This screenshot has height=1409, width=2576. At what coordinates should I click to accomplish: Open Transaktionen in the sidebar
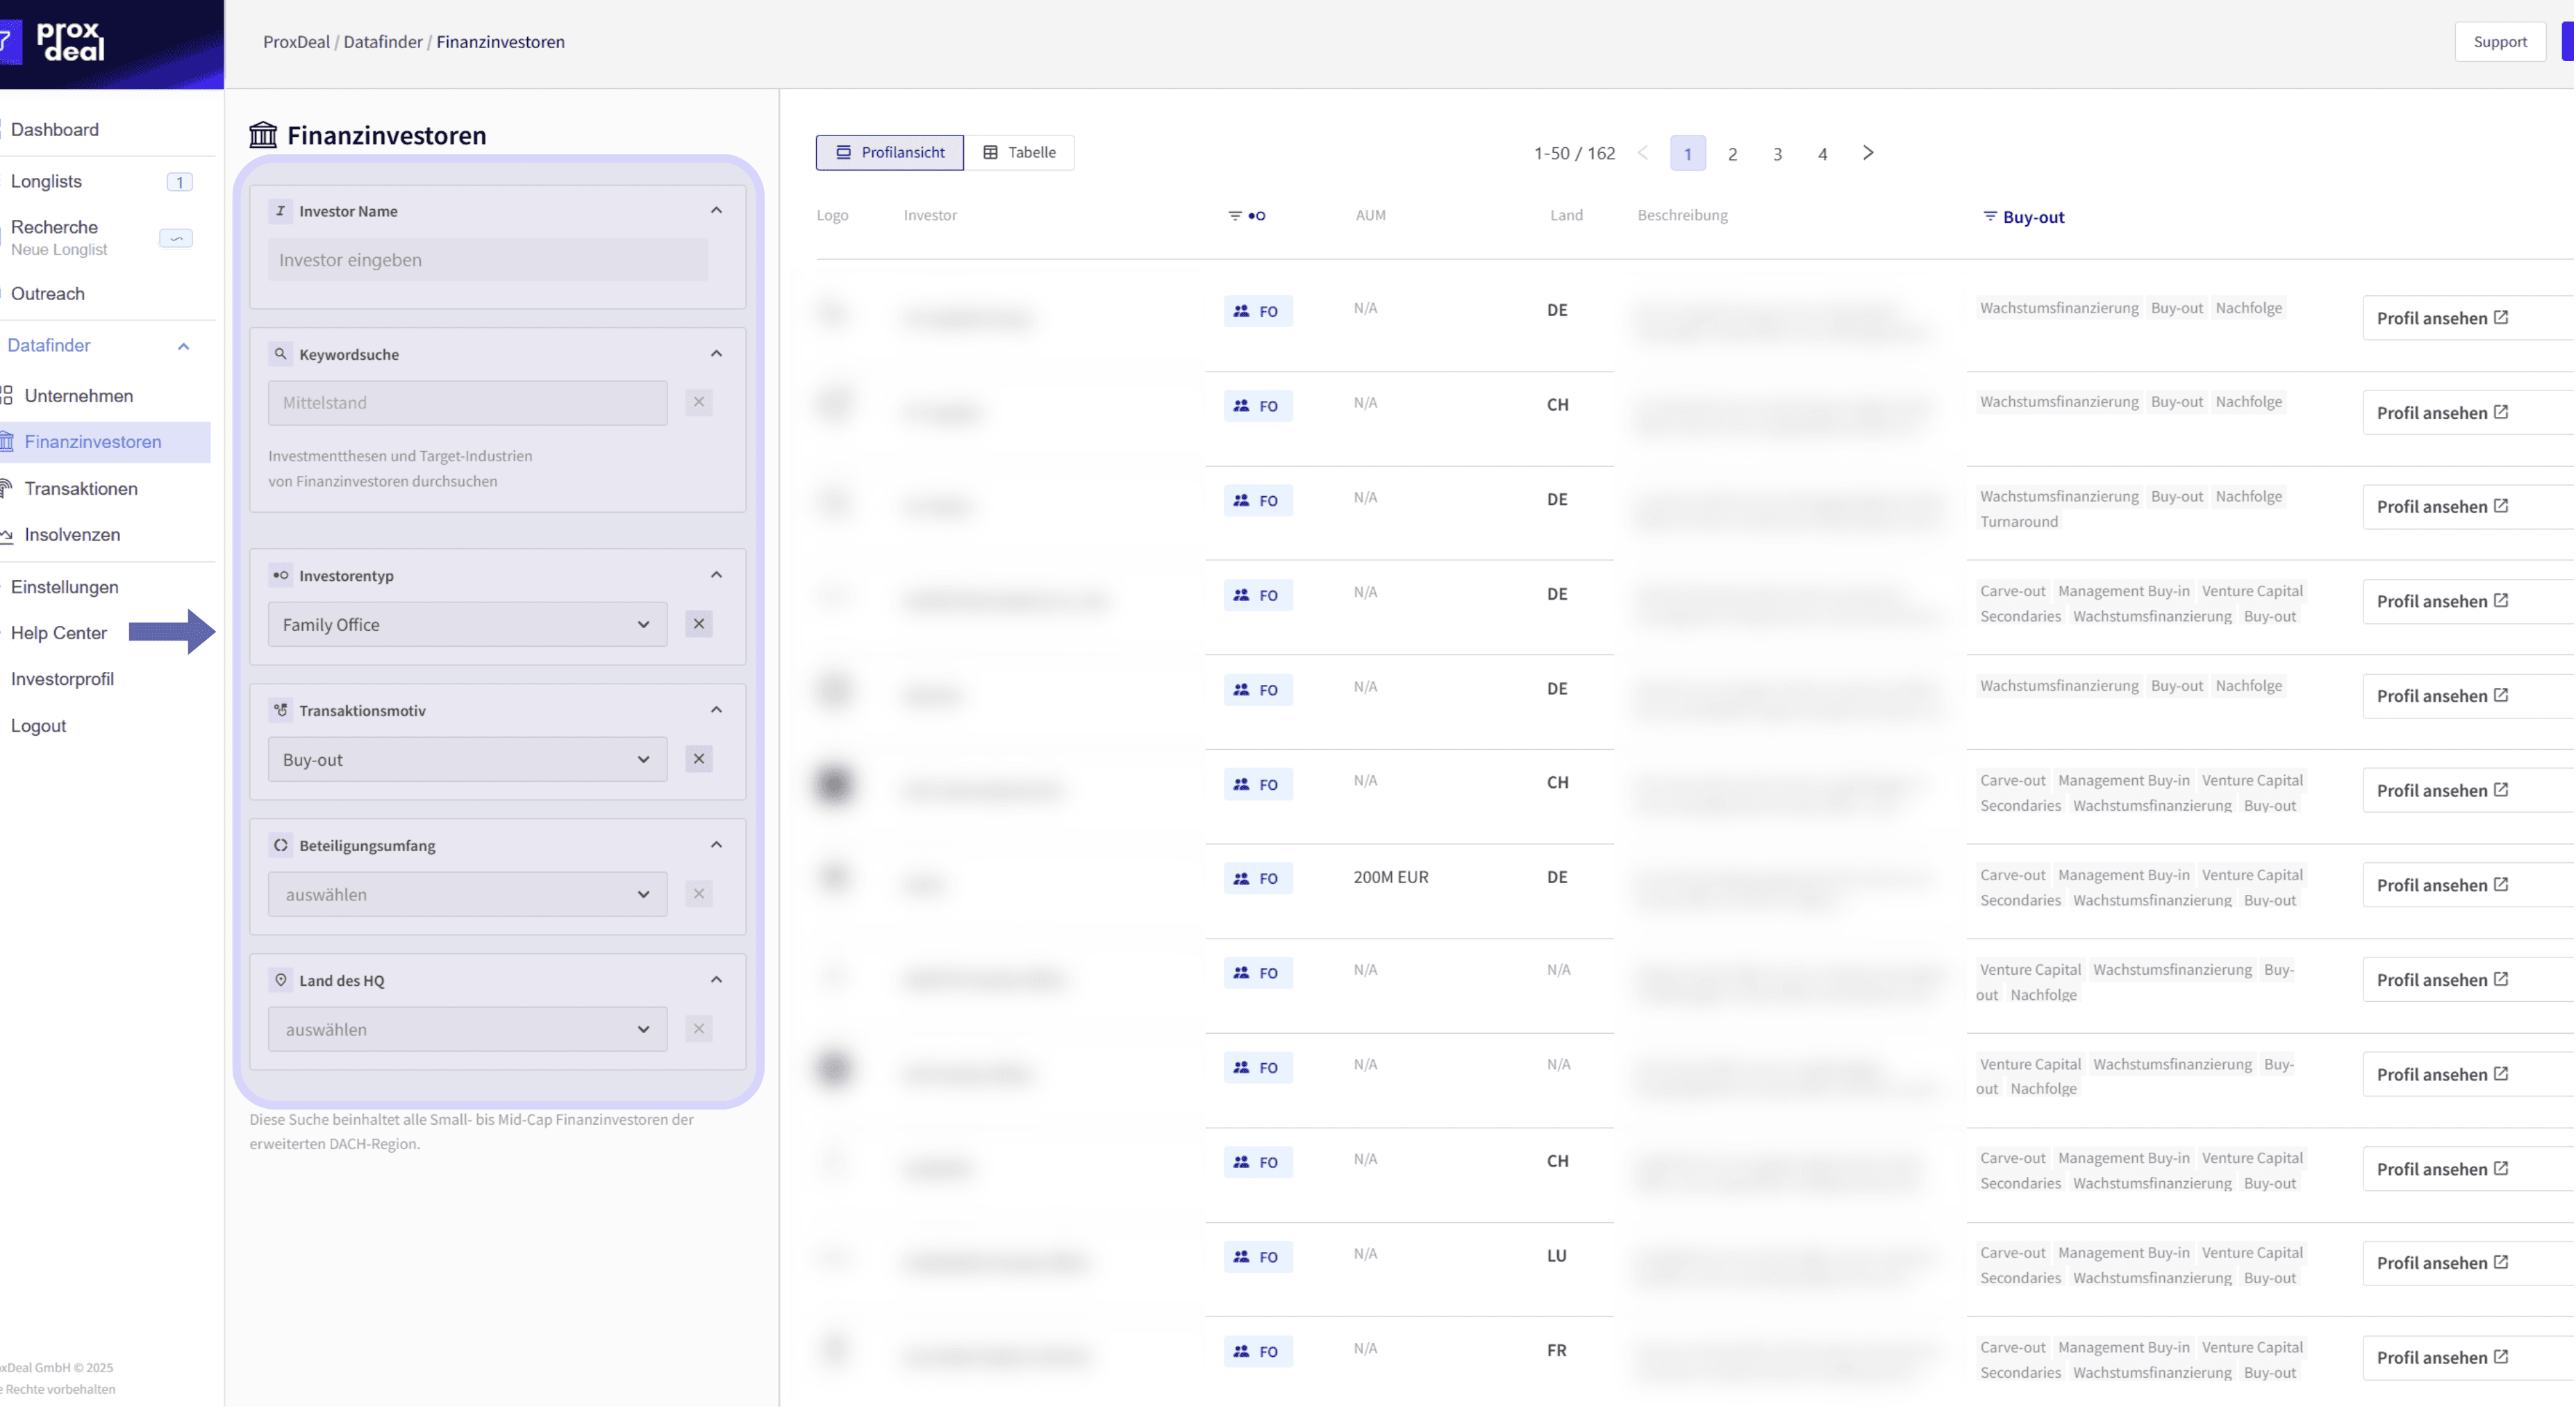click(81, 488)
